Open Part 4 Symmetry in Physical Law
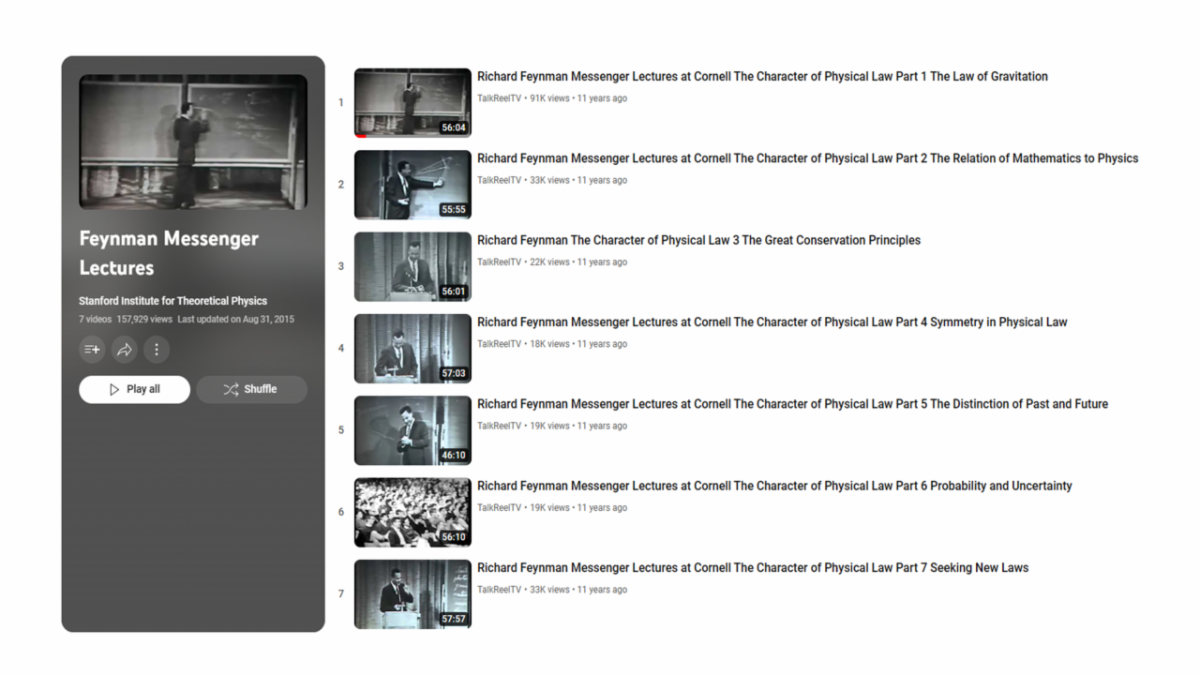The width and height of the screenshot is (1200, 675). [x=772, y=322]
